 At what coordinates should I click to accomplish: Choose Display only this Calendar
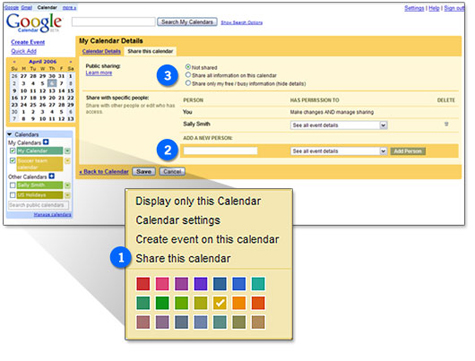click(198, 201)
